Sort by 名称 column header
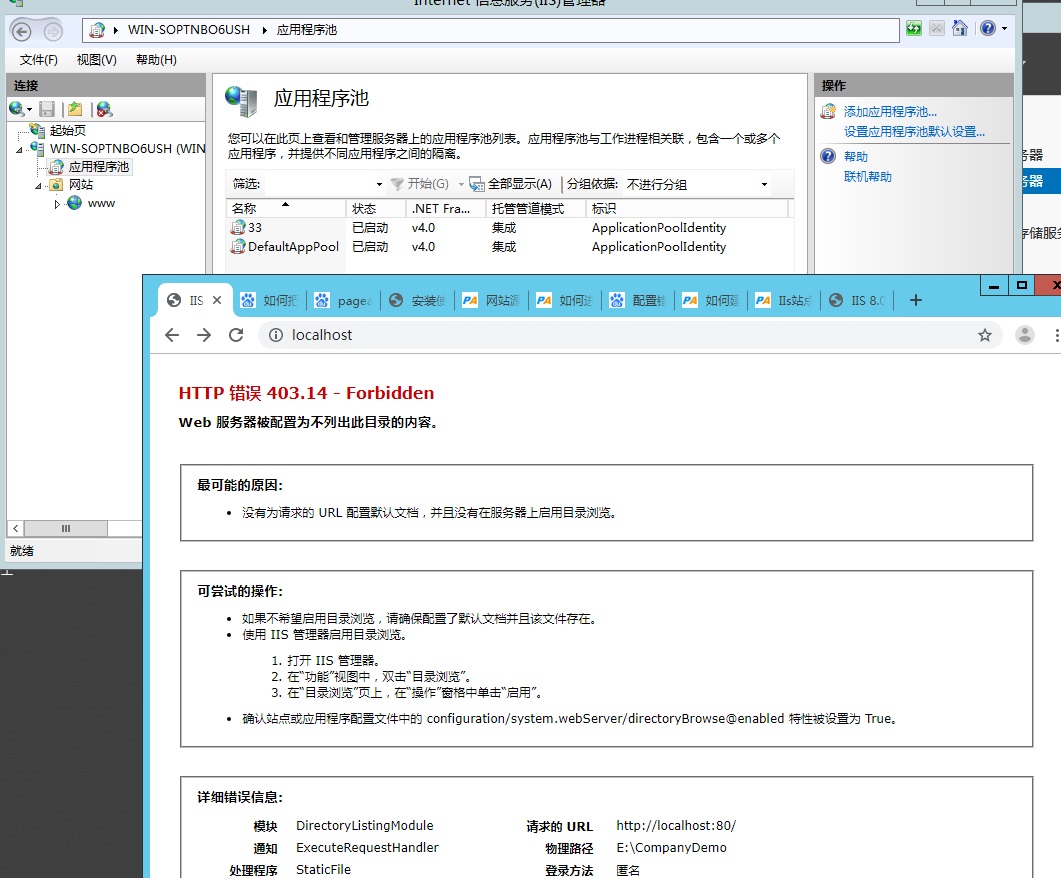The width and height of the screenshot is (1061, 878). pos(286,208)
